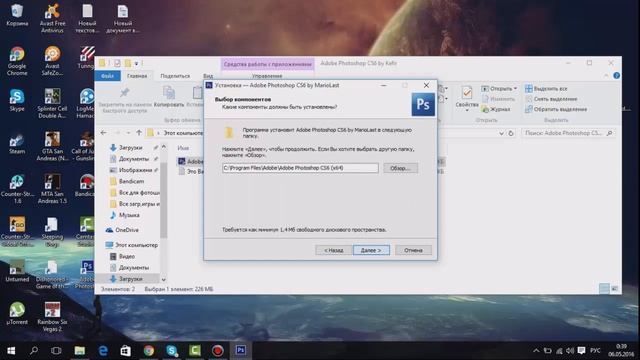640x360 pixels.
Task: Click the Windows Start button
Action: coord(11,351)
